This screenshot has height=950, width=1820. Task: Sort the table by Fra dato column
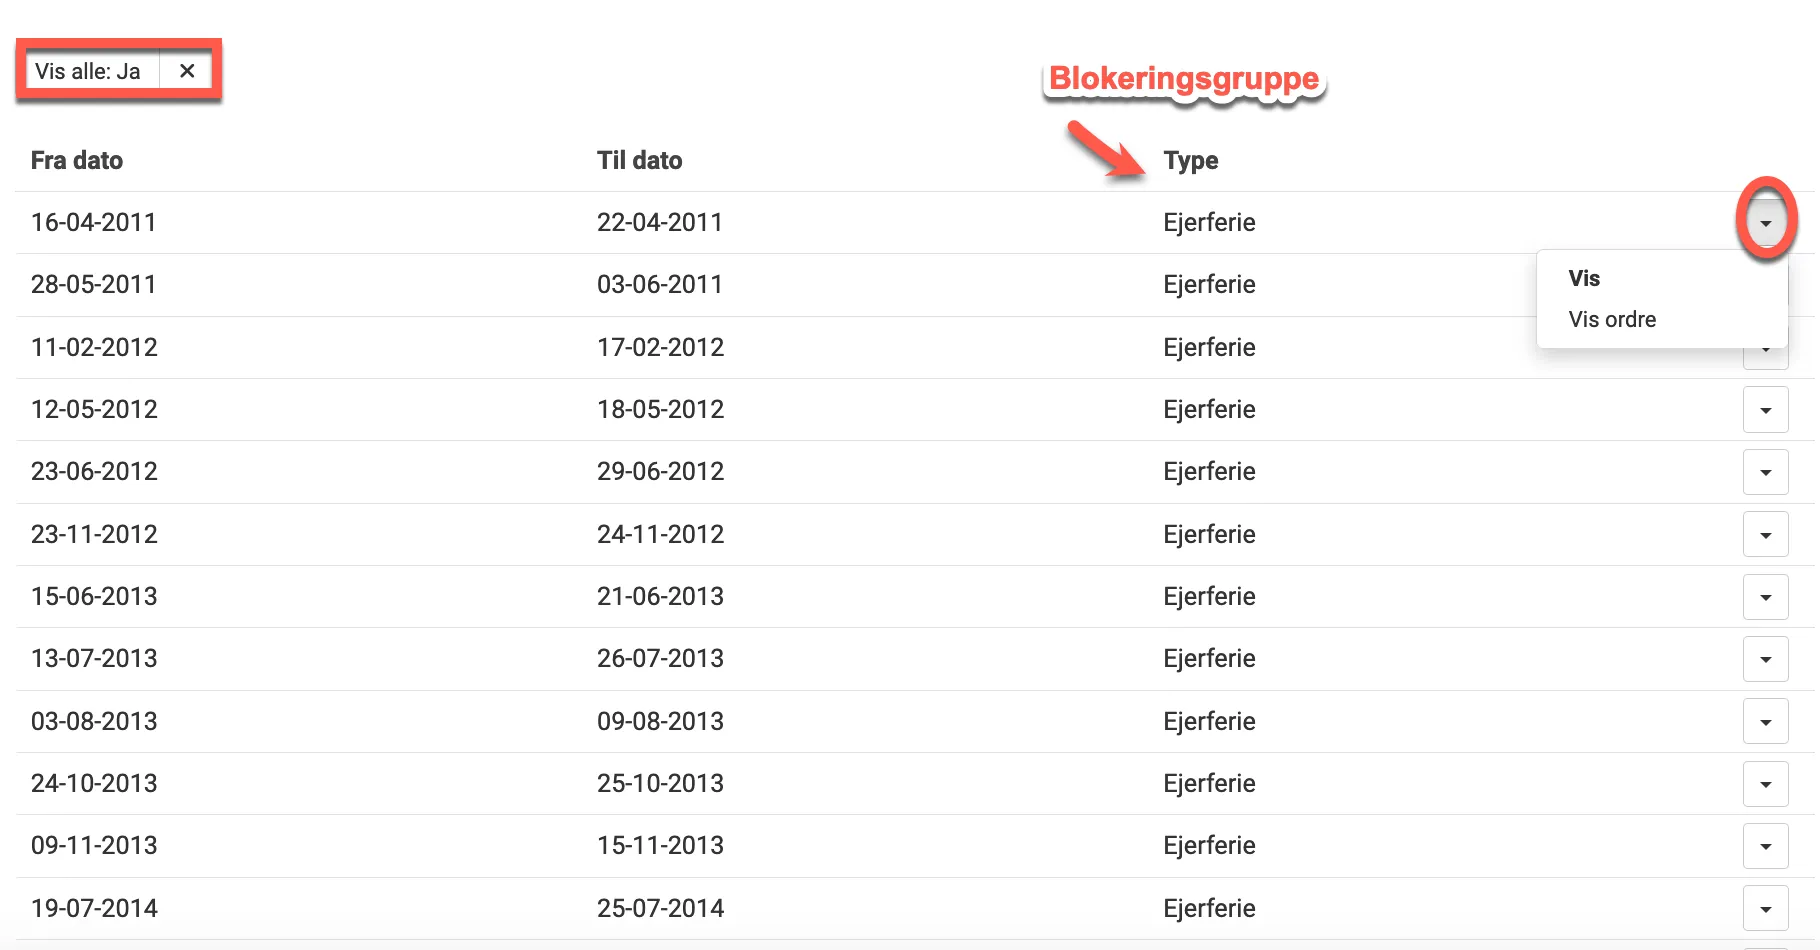point(78,160)
